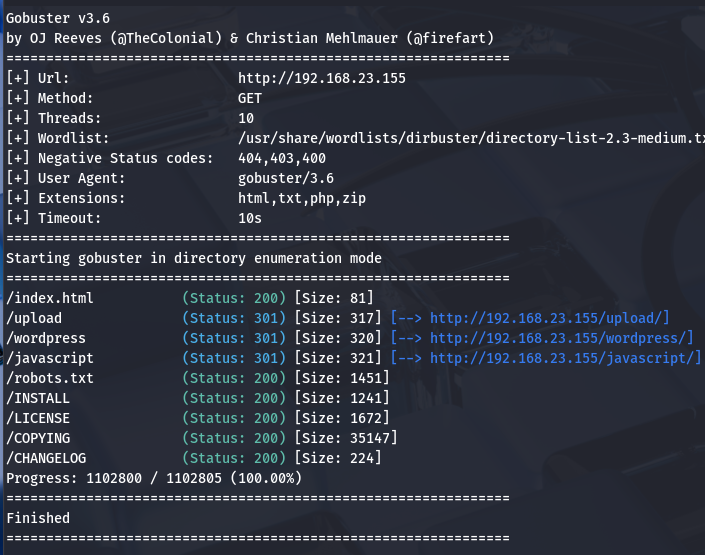
Task: Click Size 224 on the /CHANGELOG row
Action: [x=338, y=458]
